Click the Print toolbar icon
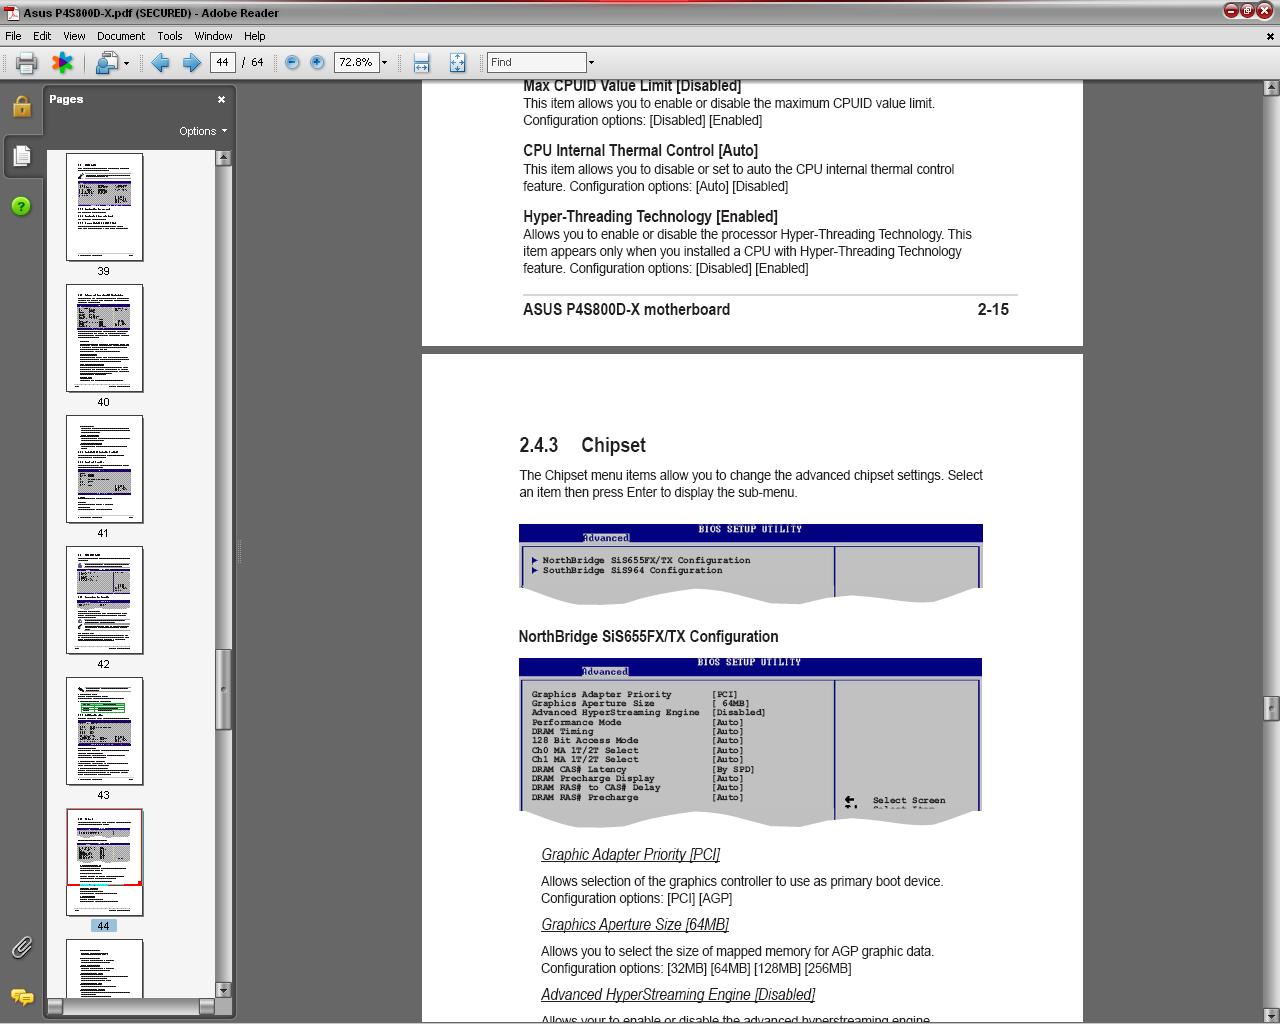The width and height of the screenshot is (1280, 1024). point(26,63)
